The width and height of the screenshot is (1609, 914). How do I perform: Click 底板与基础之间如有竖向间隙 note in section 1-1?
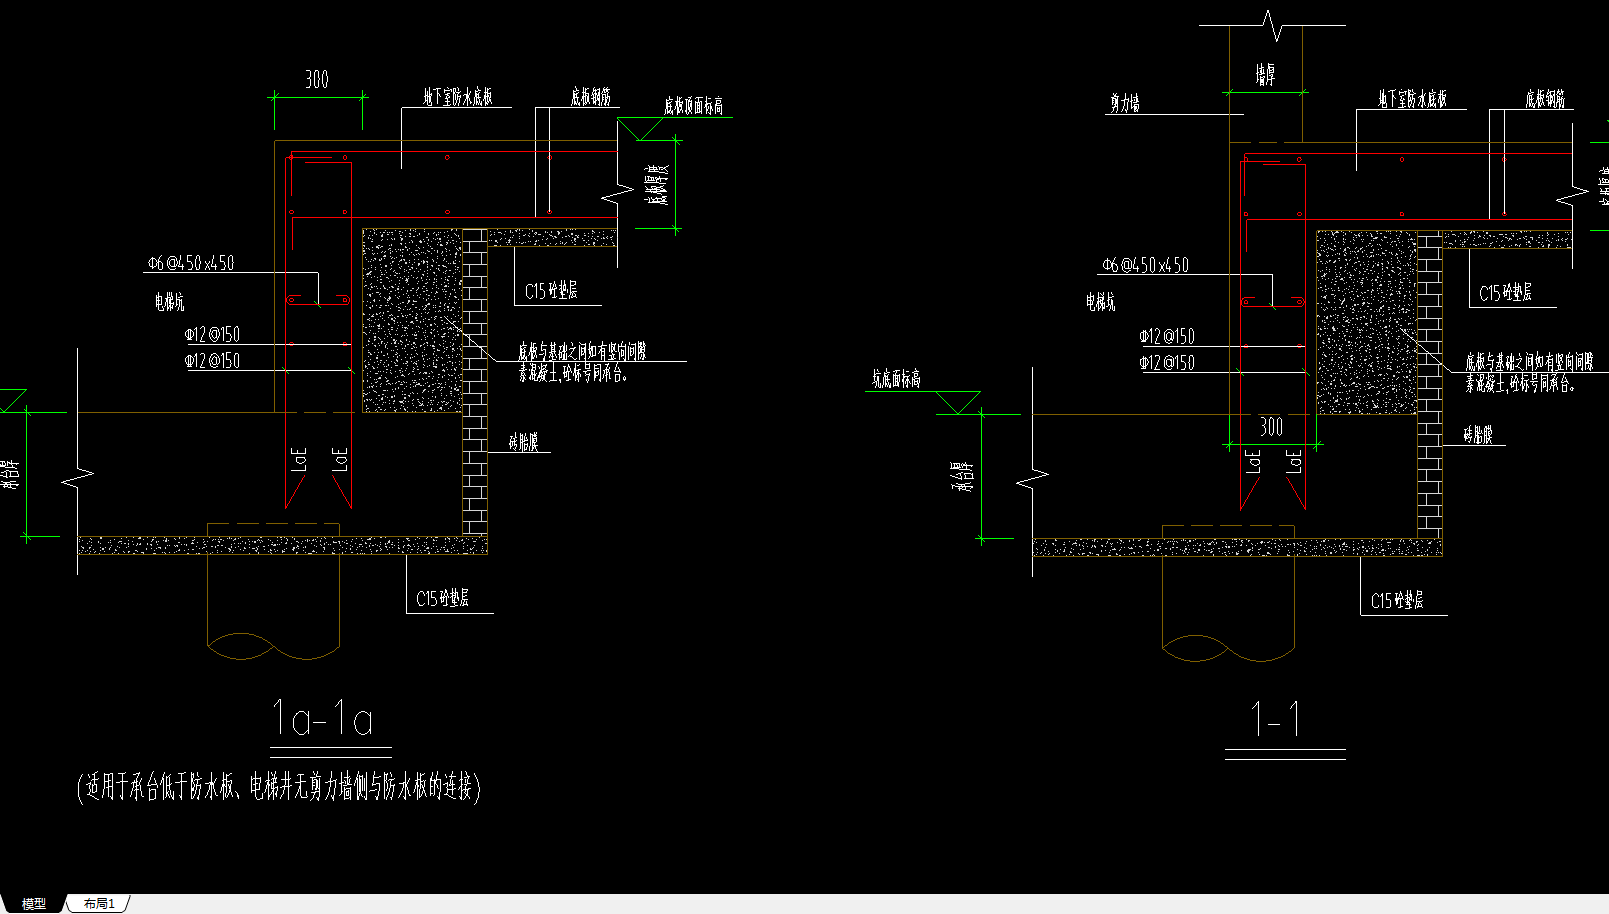pos(1530,362)
